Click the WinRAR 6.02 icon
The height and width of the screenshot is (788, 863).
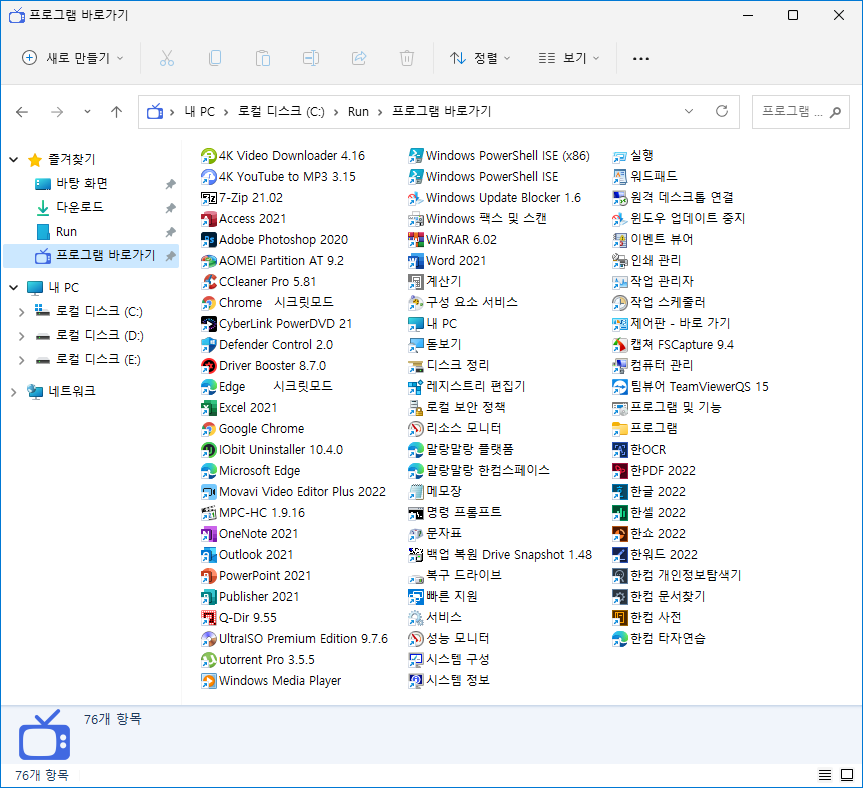(x=416, y=240)
